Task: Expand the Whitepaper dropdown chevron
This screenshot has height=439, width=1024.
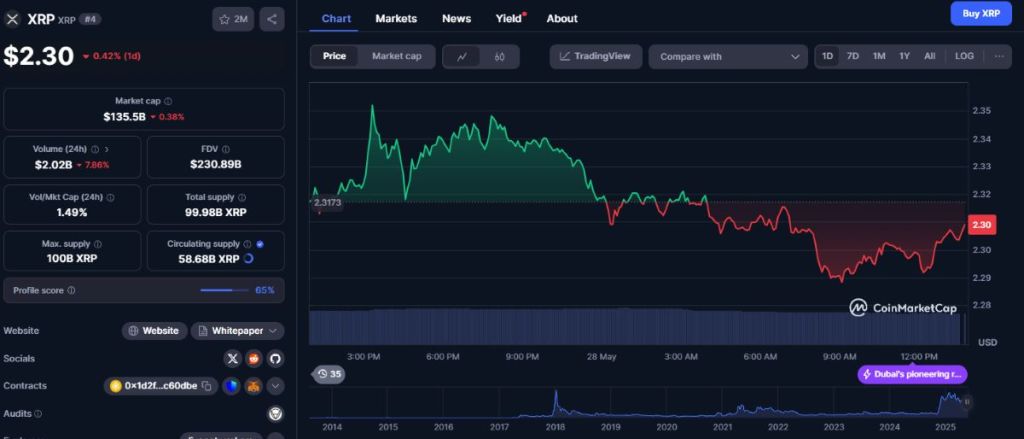Action: 273,331
